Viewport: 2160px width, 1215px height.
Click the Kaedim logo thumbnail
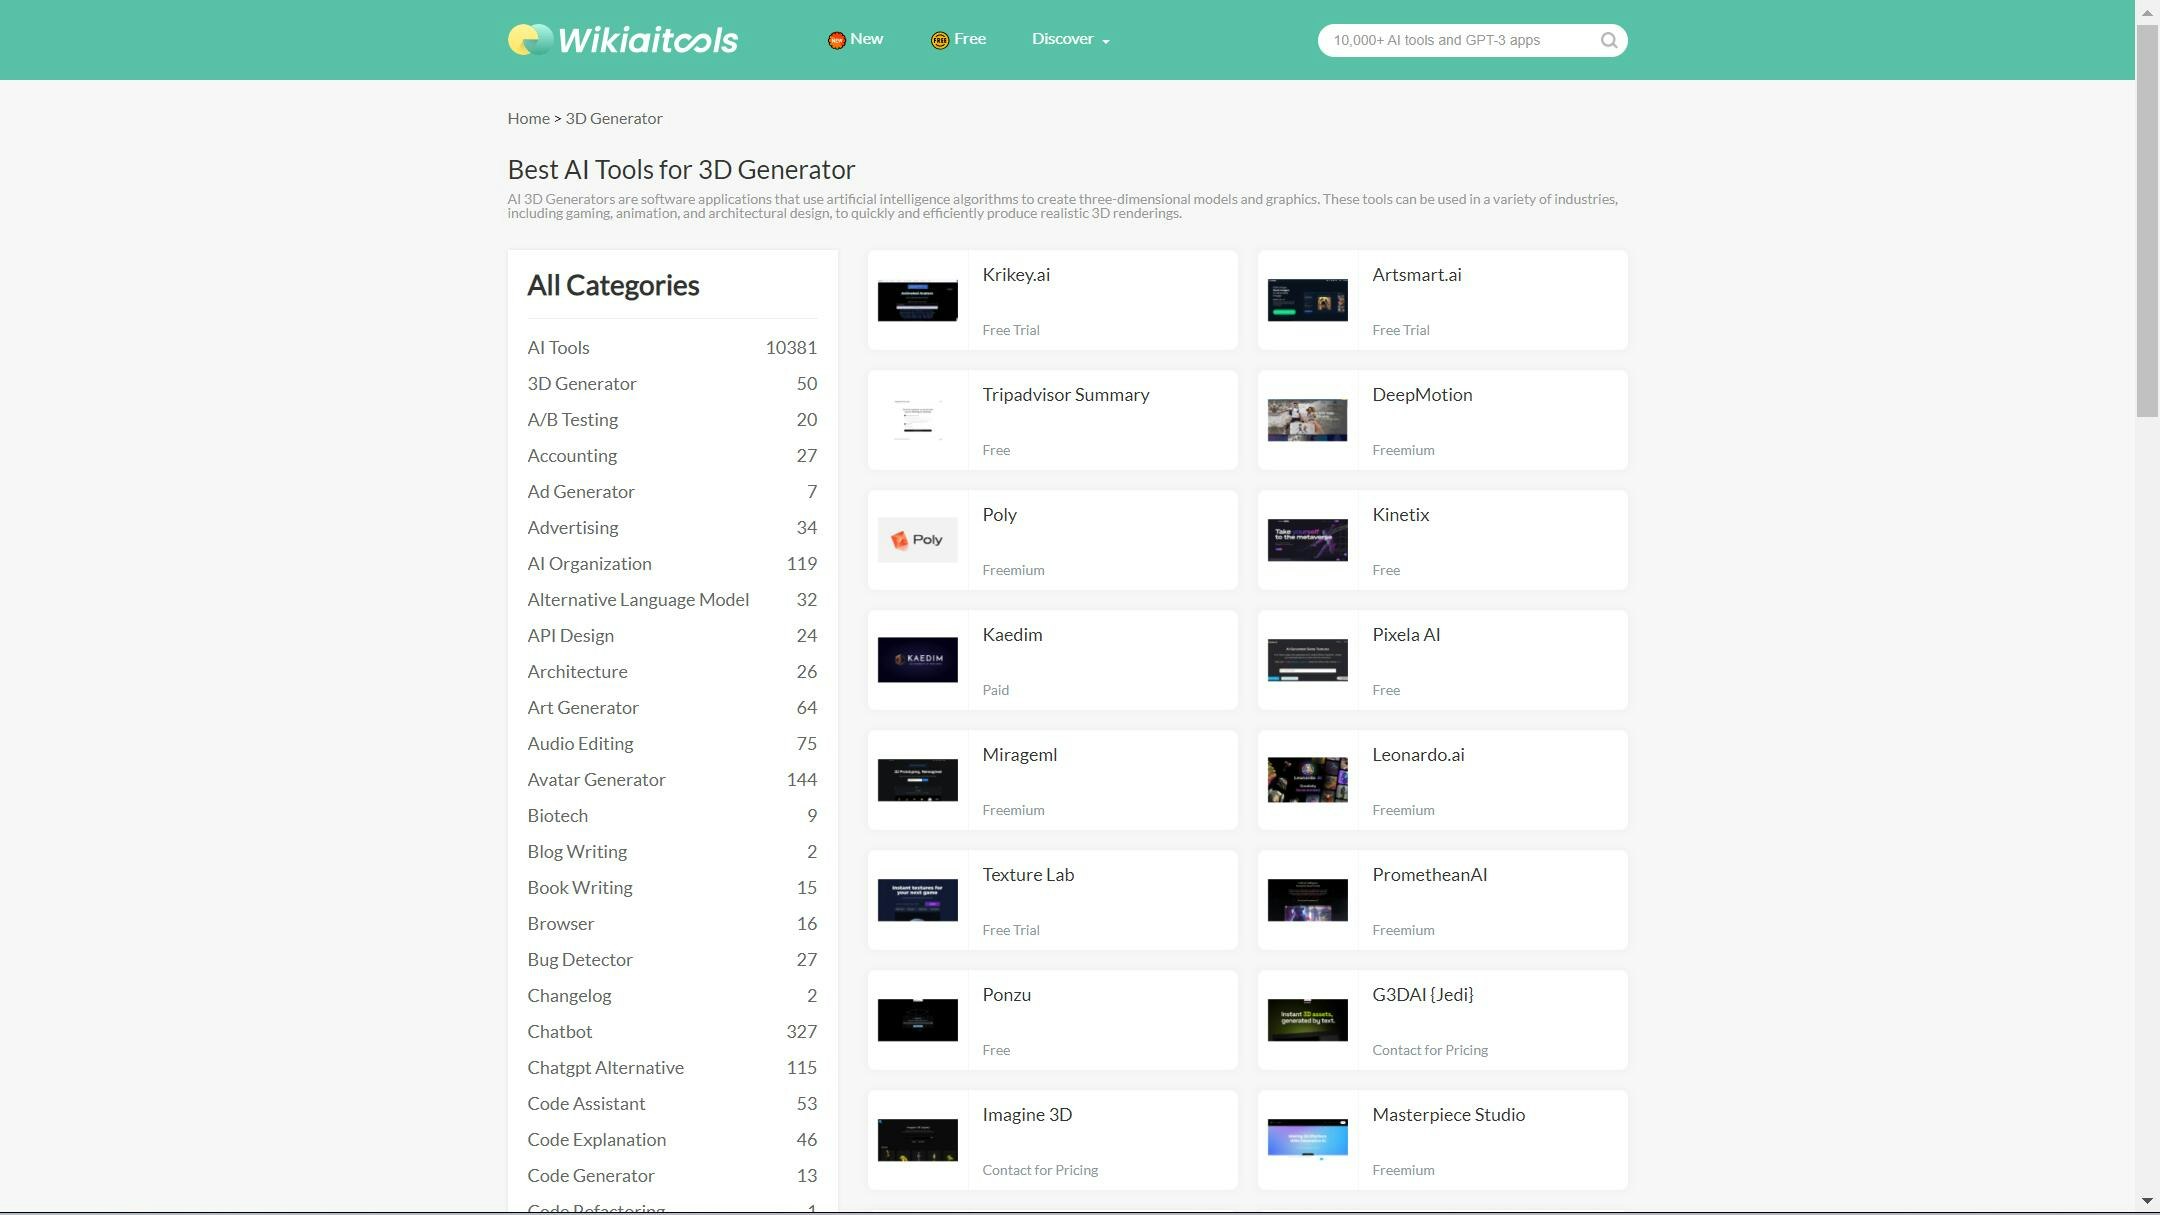(917, 660)
